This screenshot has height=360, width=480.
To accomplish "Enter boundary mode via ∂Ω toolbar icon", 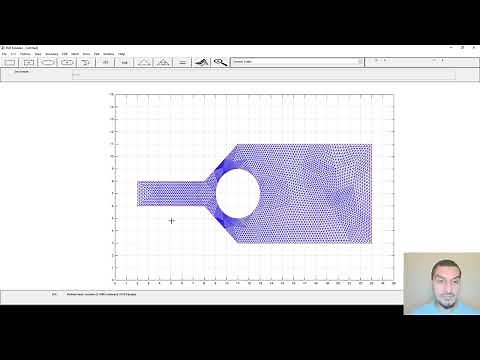I will pyautogui.click(x=105, y=62).
